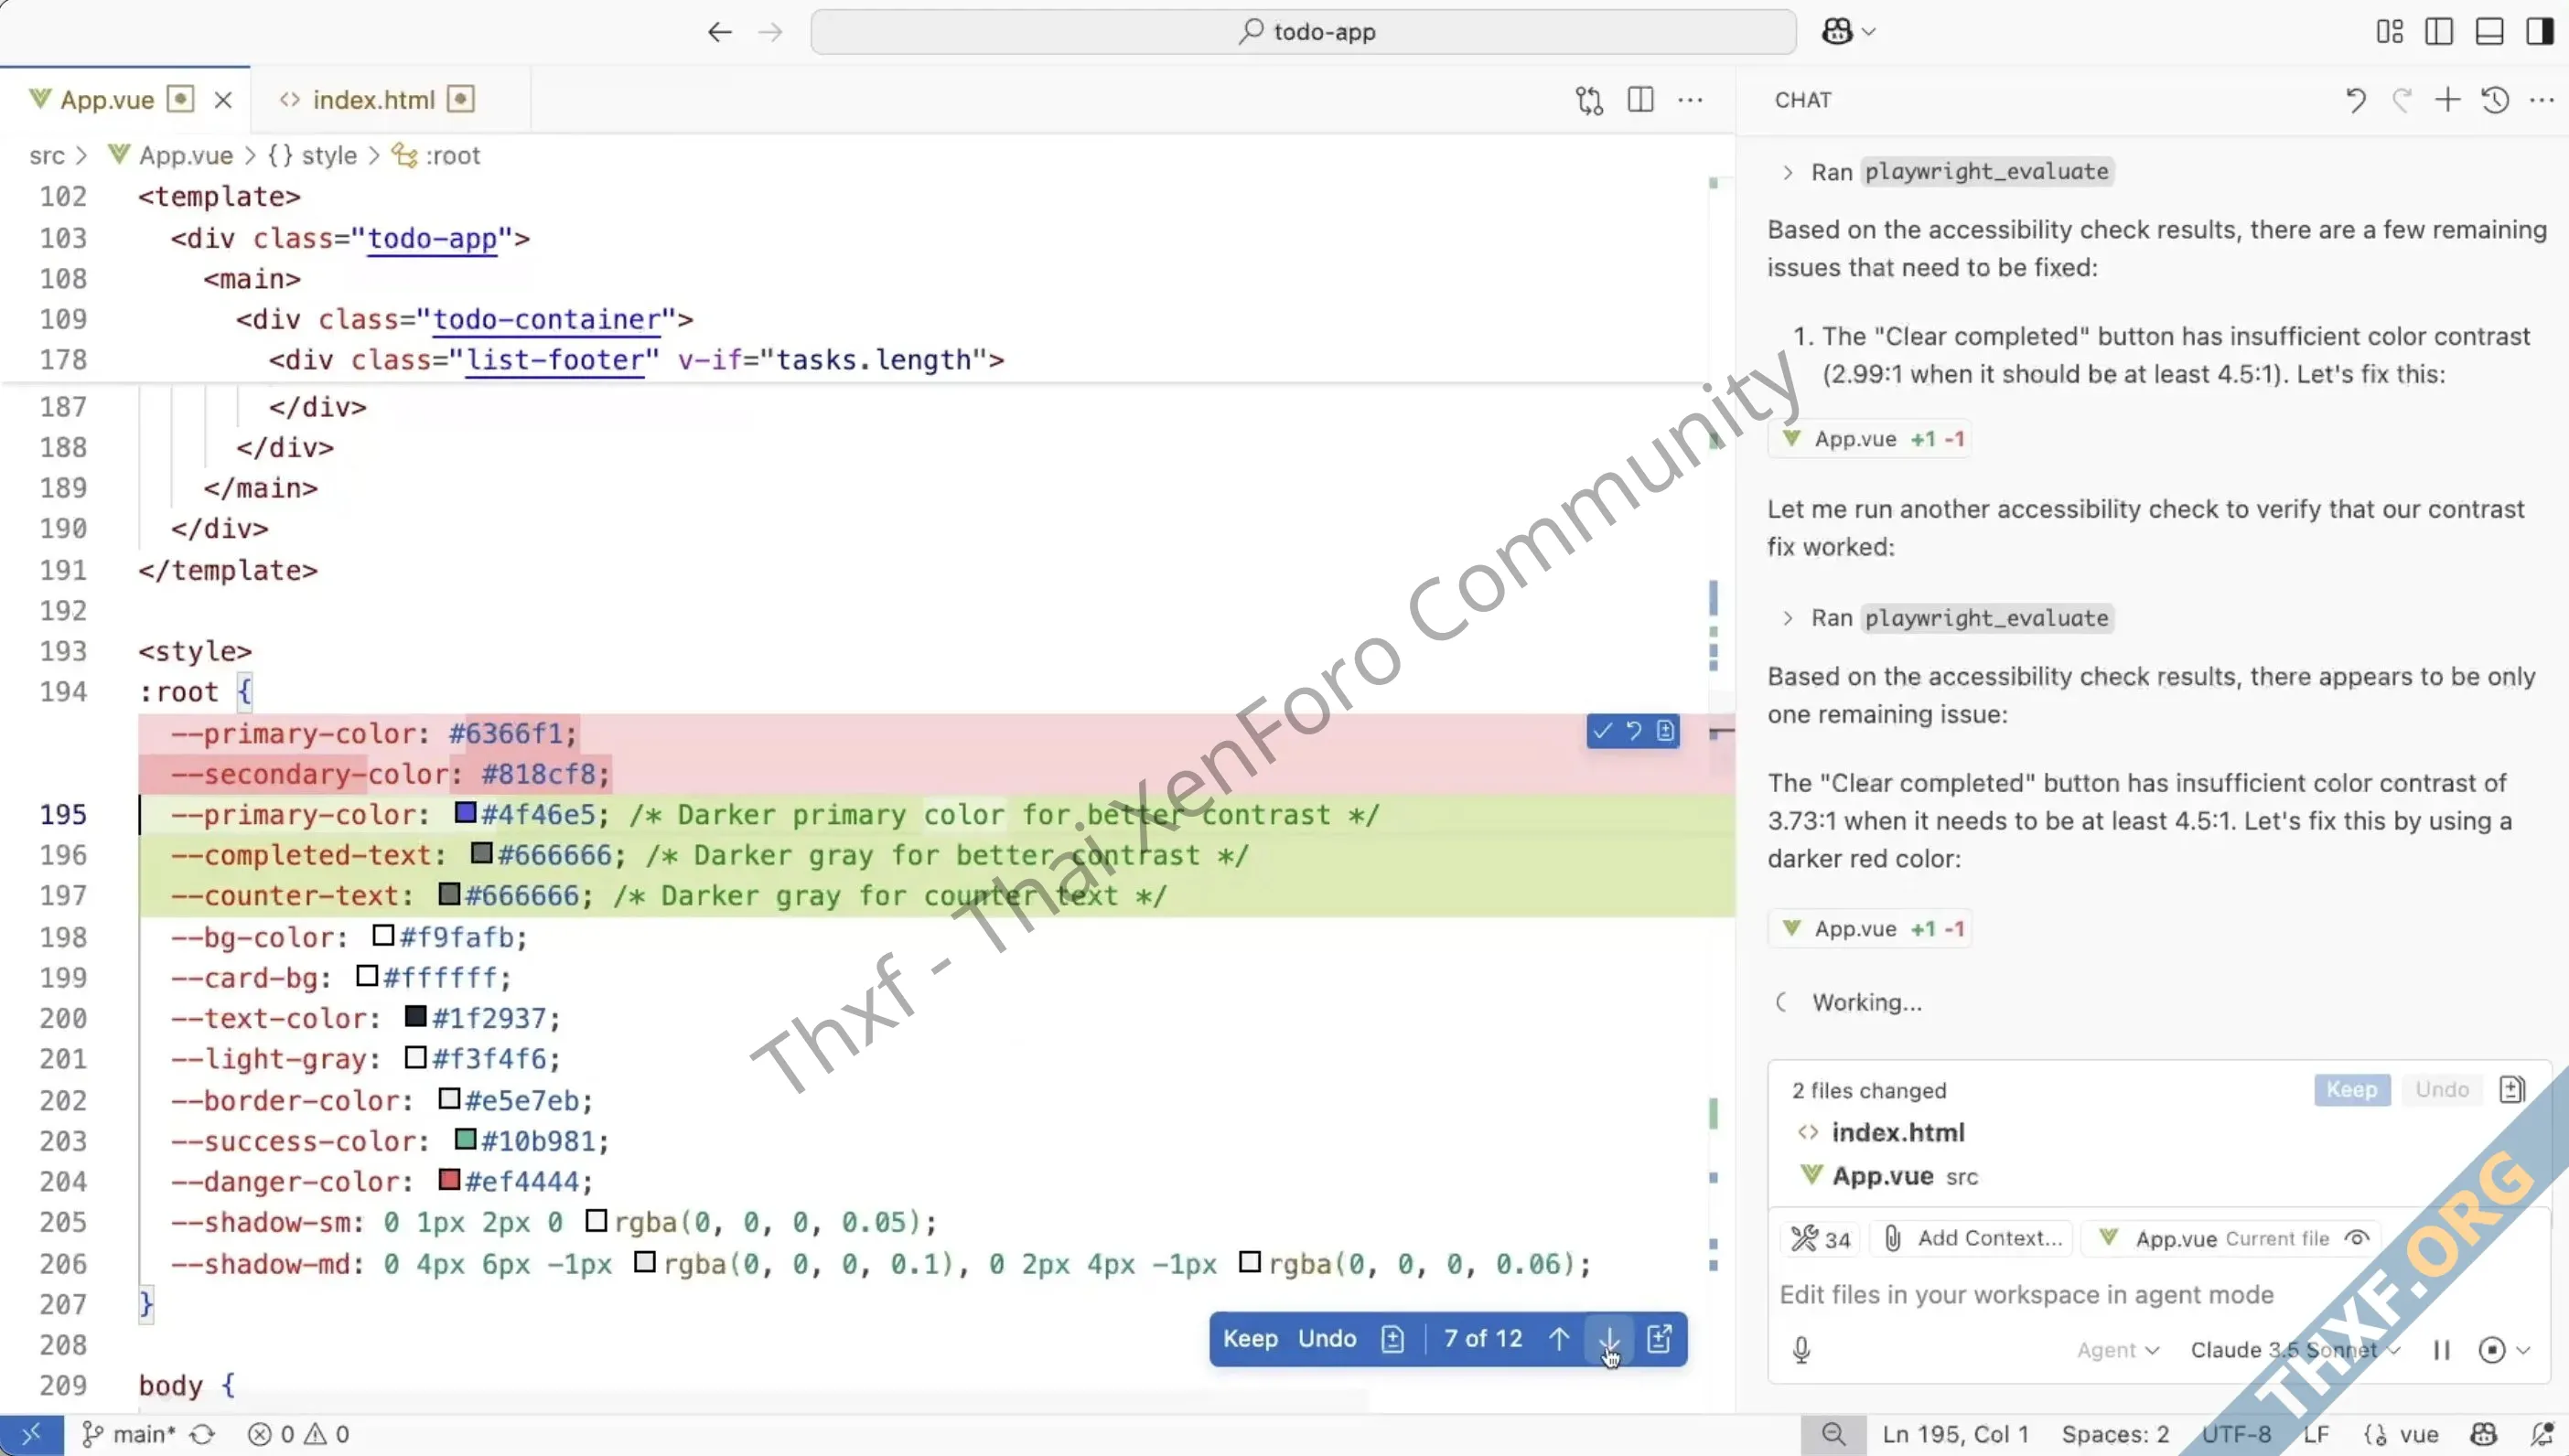Viewport: 2569px width, 1456px height.
Task: Undo the last chat request
Action: pyautogui.click(x=2355, y=100)
